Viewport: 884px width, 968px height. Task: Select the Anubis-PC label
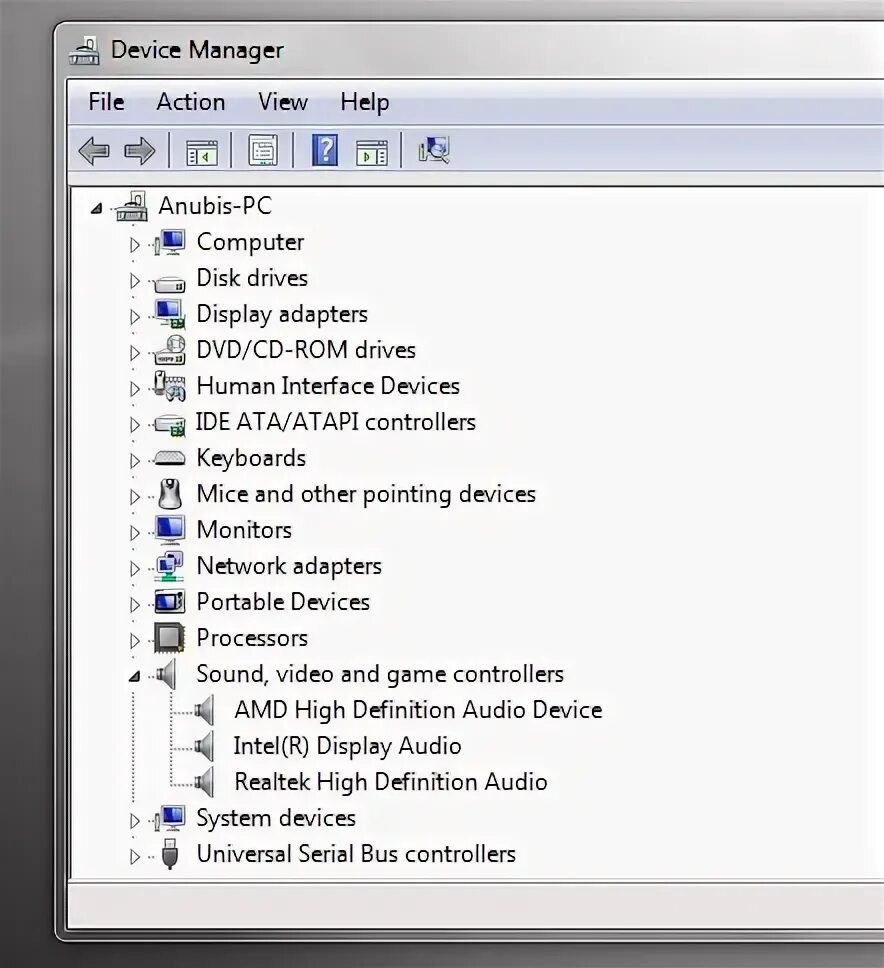pyautogui.click(x=215, y=206)
